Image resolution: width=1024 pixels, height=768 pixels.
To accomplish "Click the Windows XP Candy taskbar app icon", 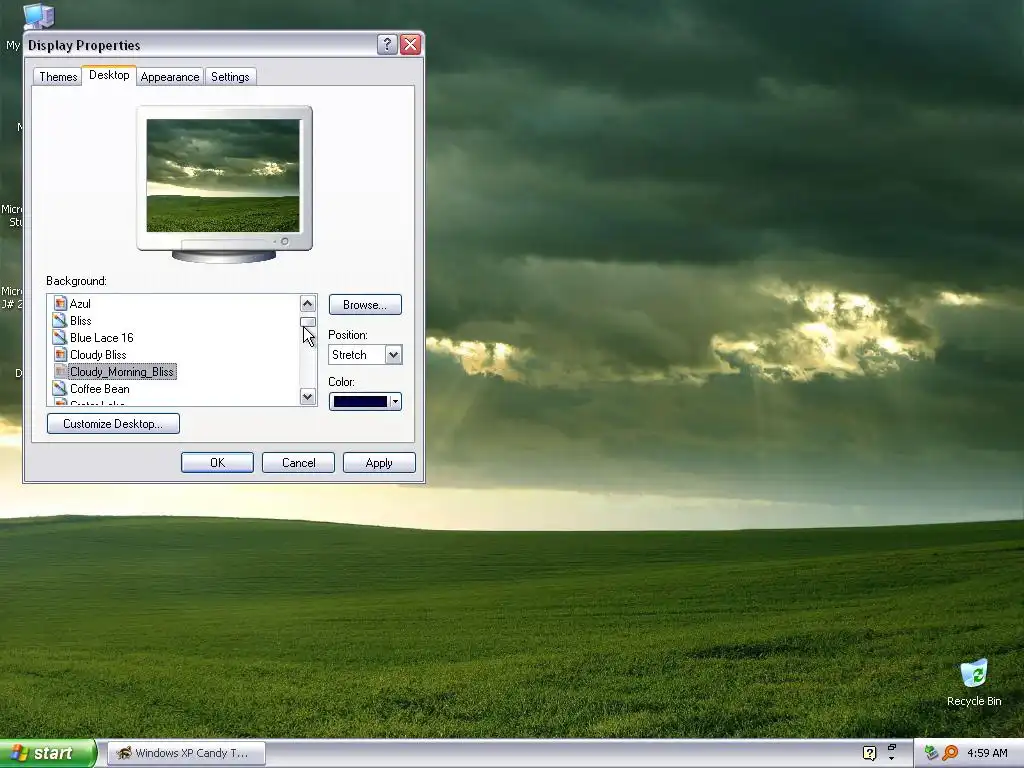I will 123,753.
